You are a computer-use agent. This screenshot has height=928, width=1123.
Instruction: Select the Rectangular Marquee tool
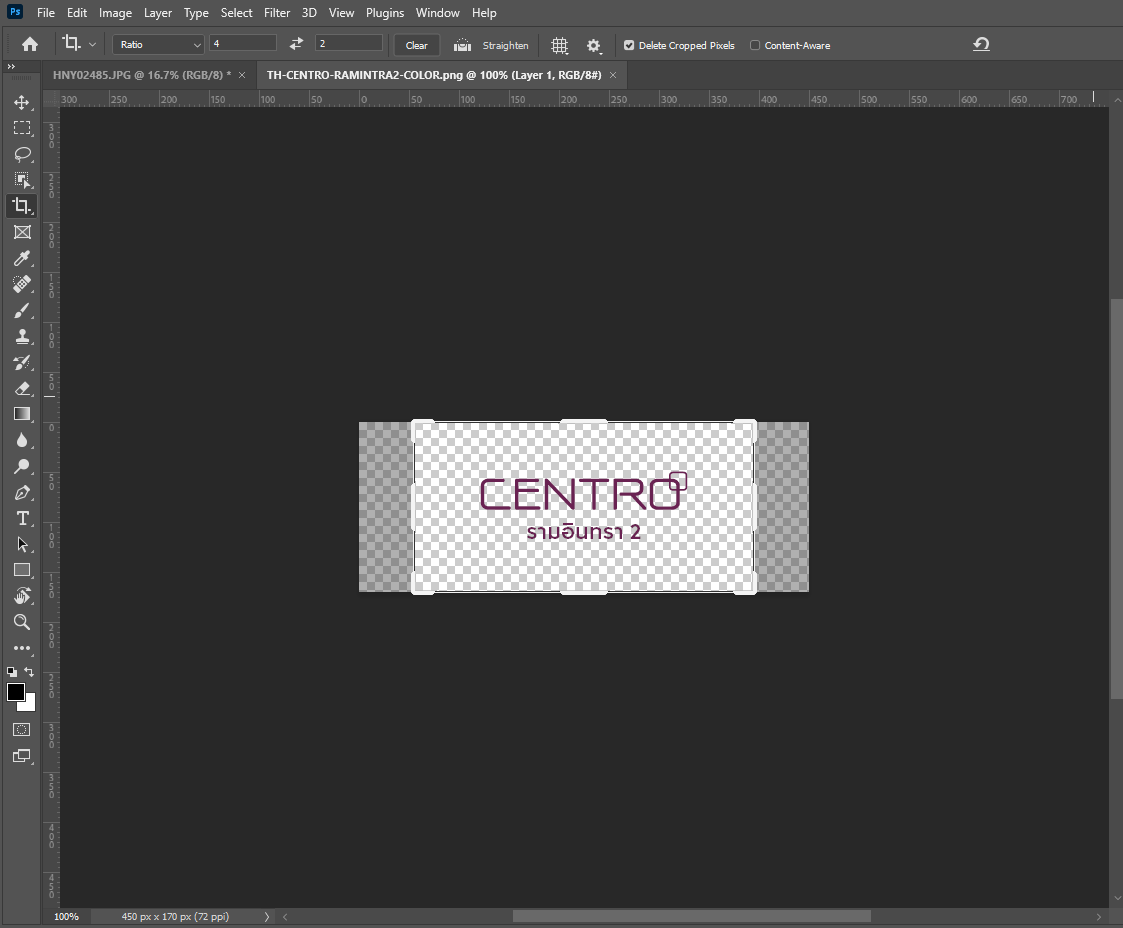(22, 128)
